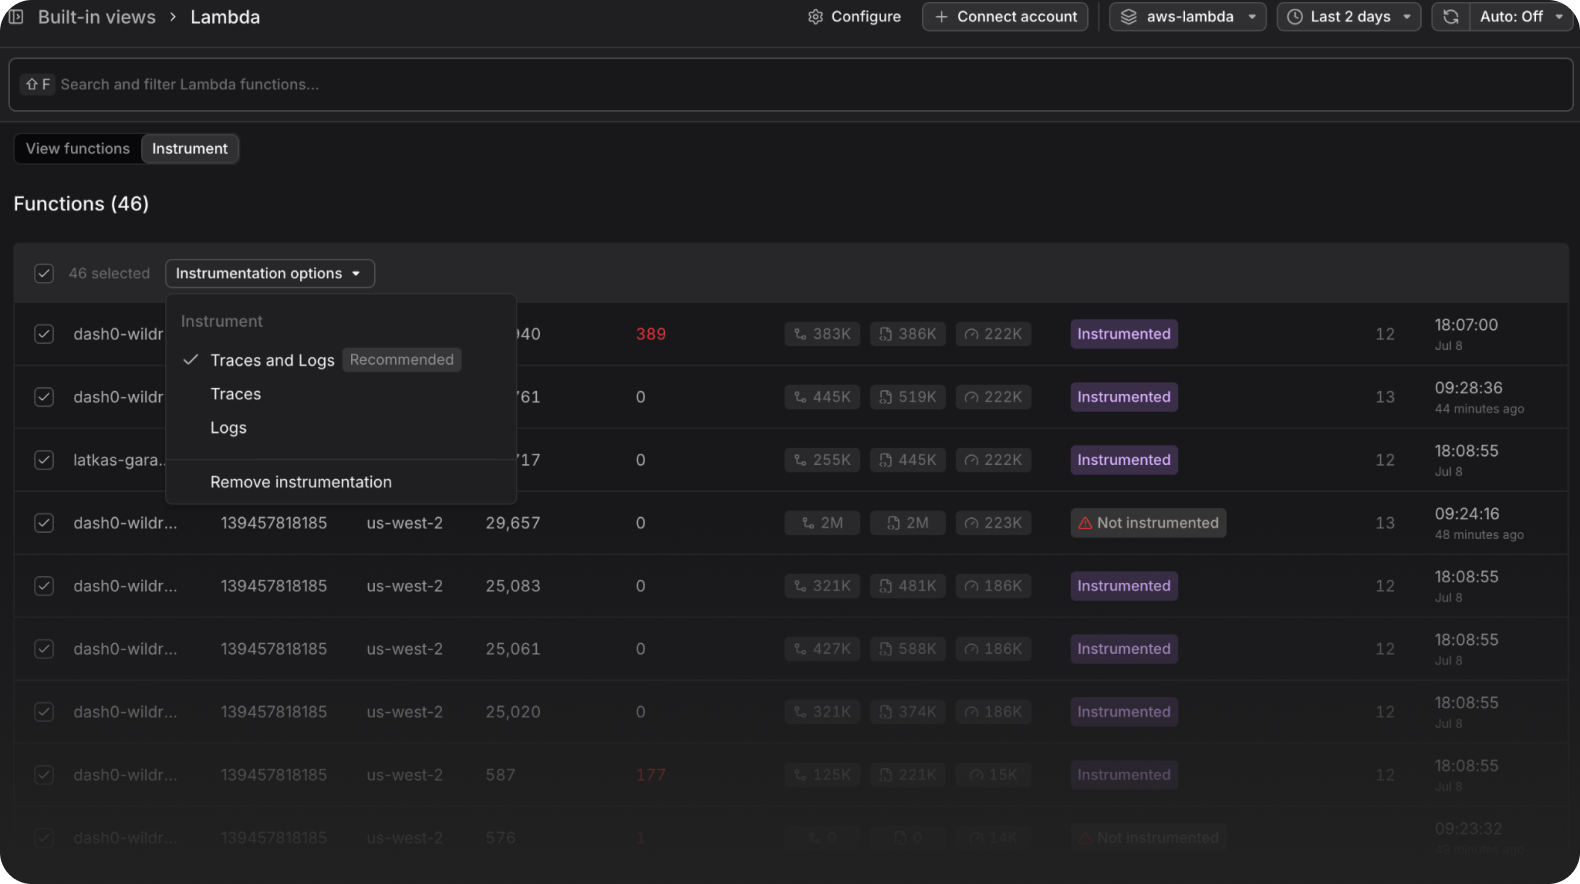Click the 18:07:00 timestamp
Image resolution: width=1580 pixels, height=884 pixels.
[x=1466, y=325]
